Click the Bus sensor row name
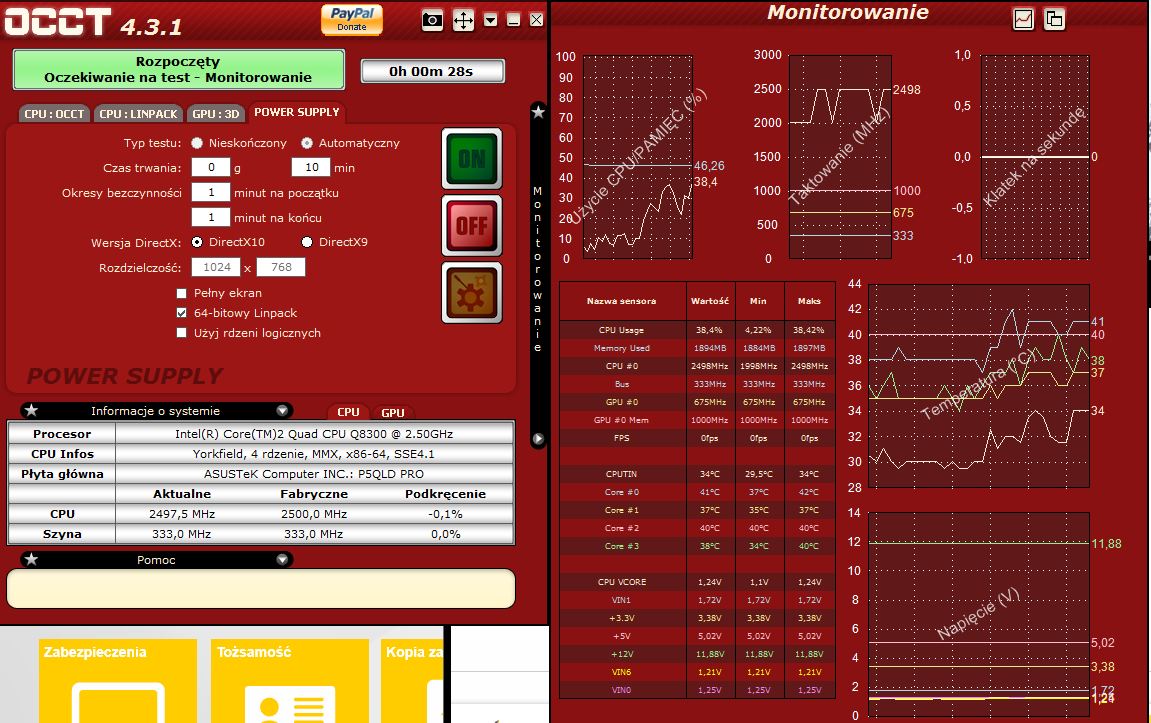The width and height of the screenshot is (1151, 723). [621, 384]
